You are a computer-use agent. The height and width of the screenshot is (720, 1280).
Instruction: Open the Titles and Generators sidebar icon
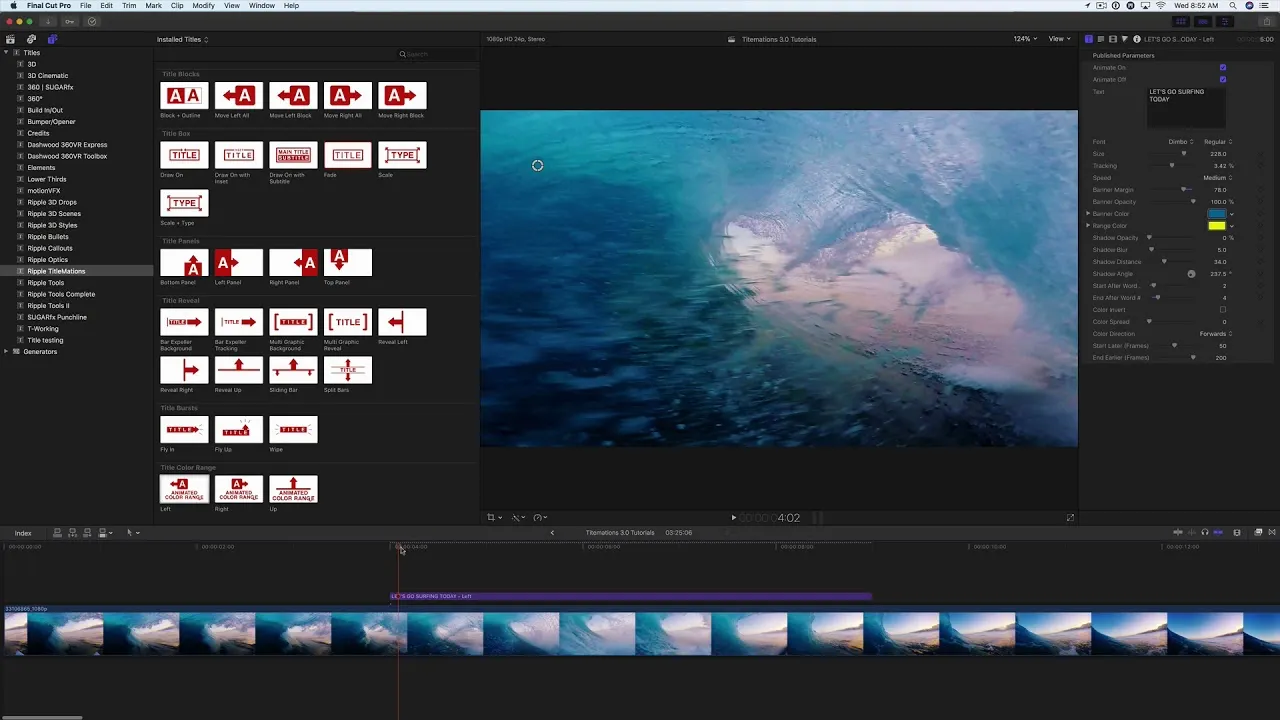52,39
